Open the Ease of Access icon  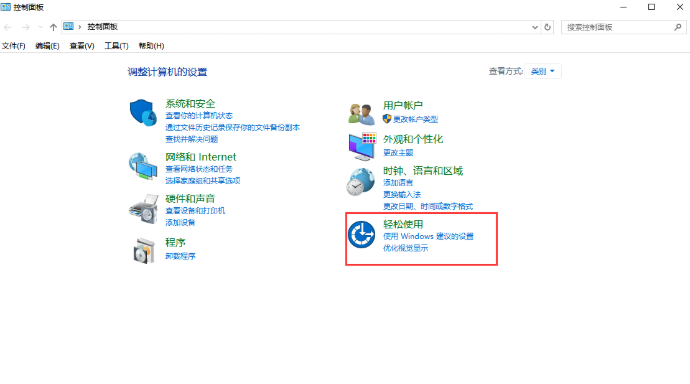361,234
